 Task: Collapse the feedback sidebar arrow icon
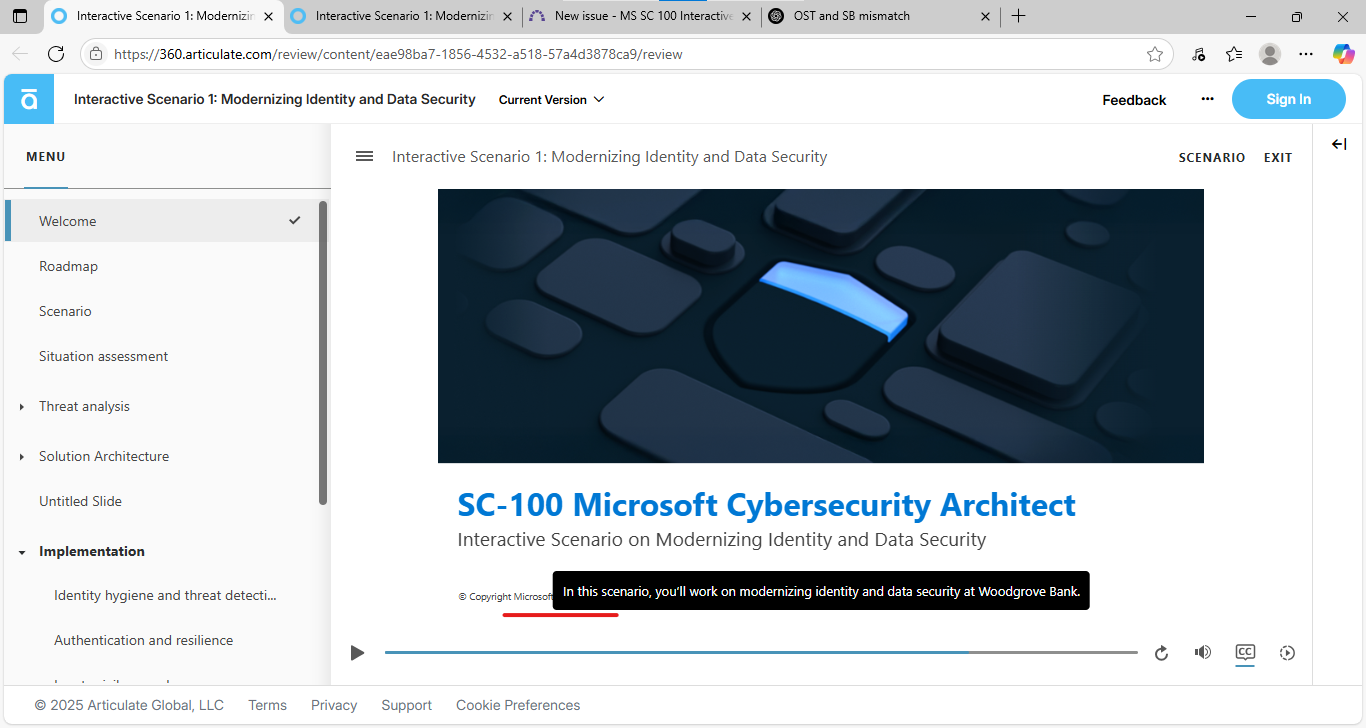[x=1339, y=144]
